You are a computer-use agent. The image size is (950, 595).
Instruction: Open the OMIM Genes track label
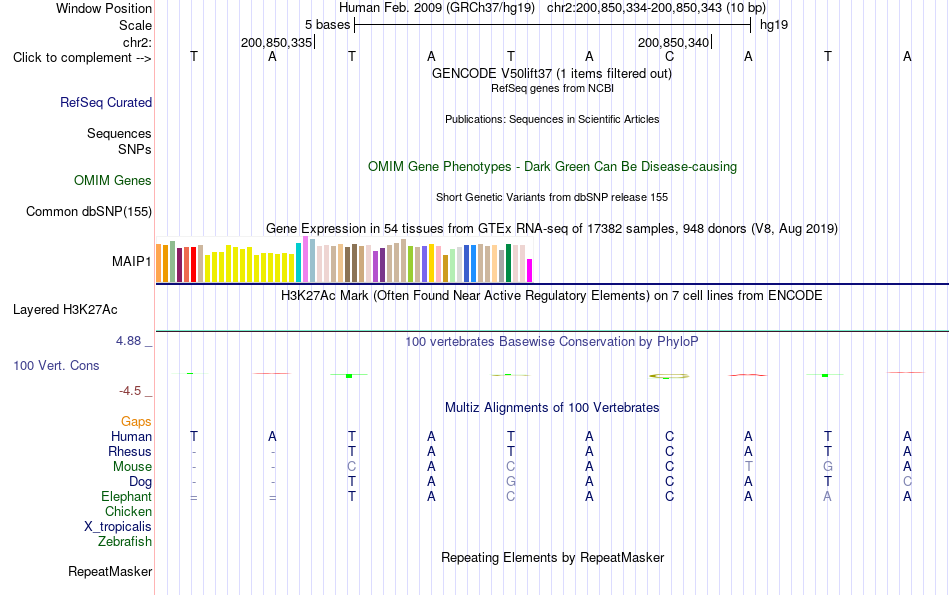point(113,181)
